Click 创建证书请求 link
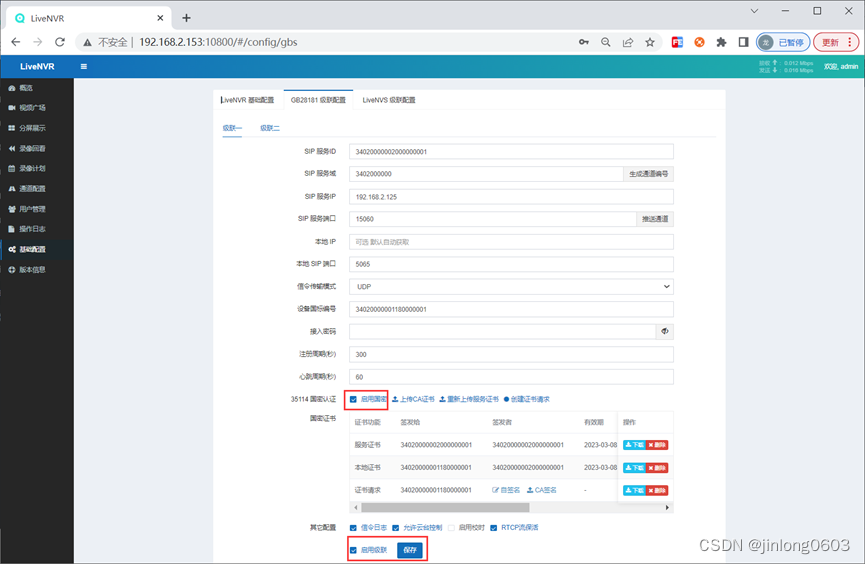Image resolution: width=865 pixels, height=564 pixels. 527,400
